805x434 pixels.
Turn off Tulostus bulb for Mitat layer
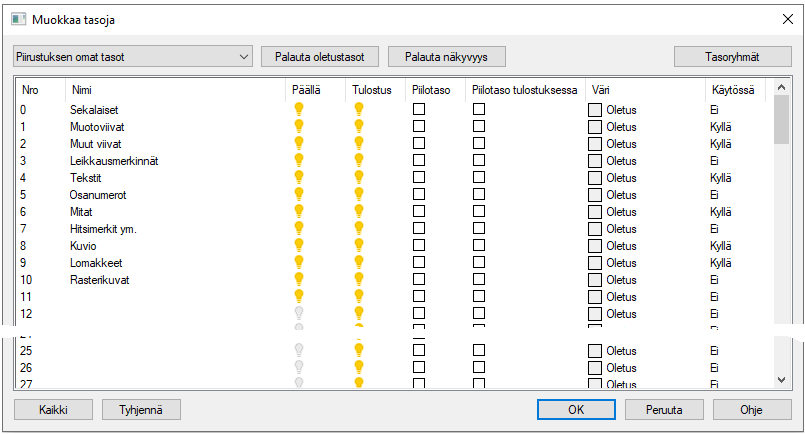pyautogui.click(x=359, y=211)
